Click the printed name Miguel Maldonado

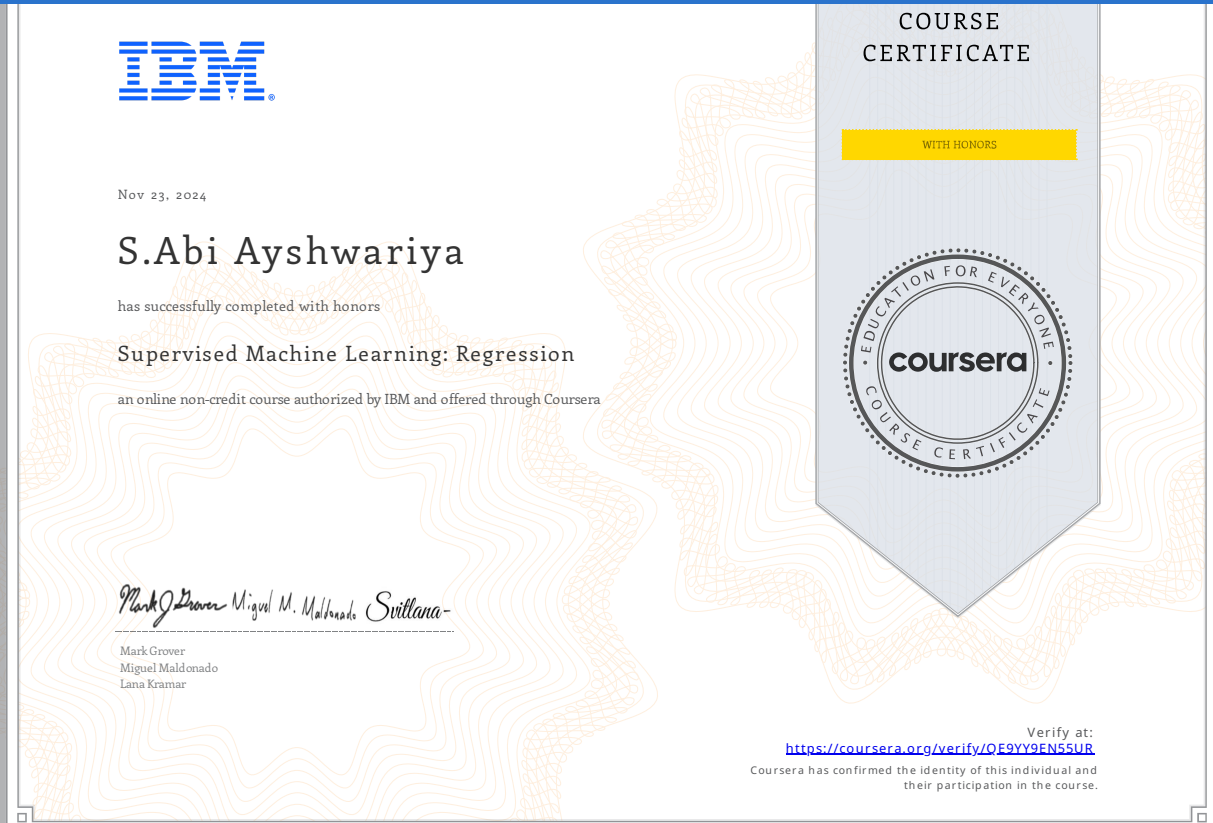click(168, 668)
